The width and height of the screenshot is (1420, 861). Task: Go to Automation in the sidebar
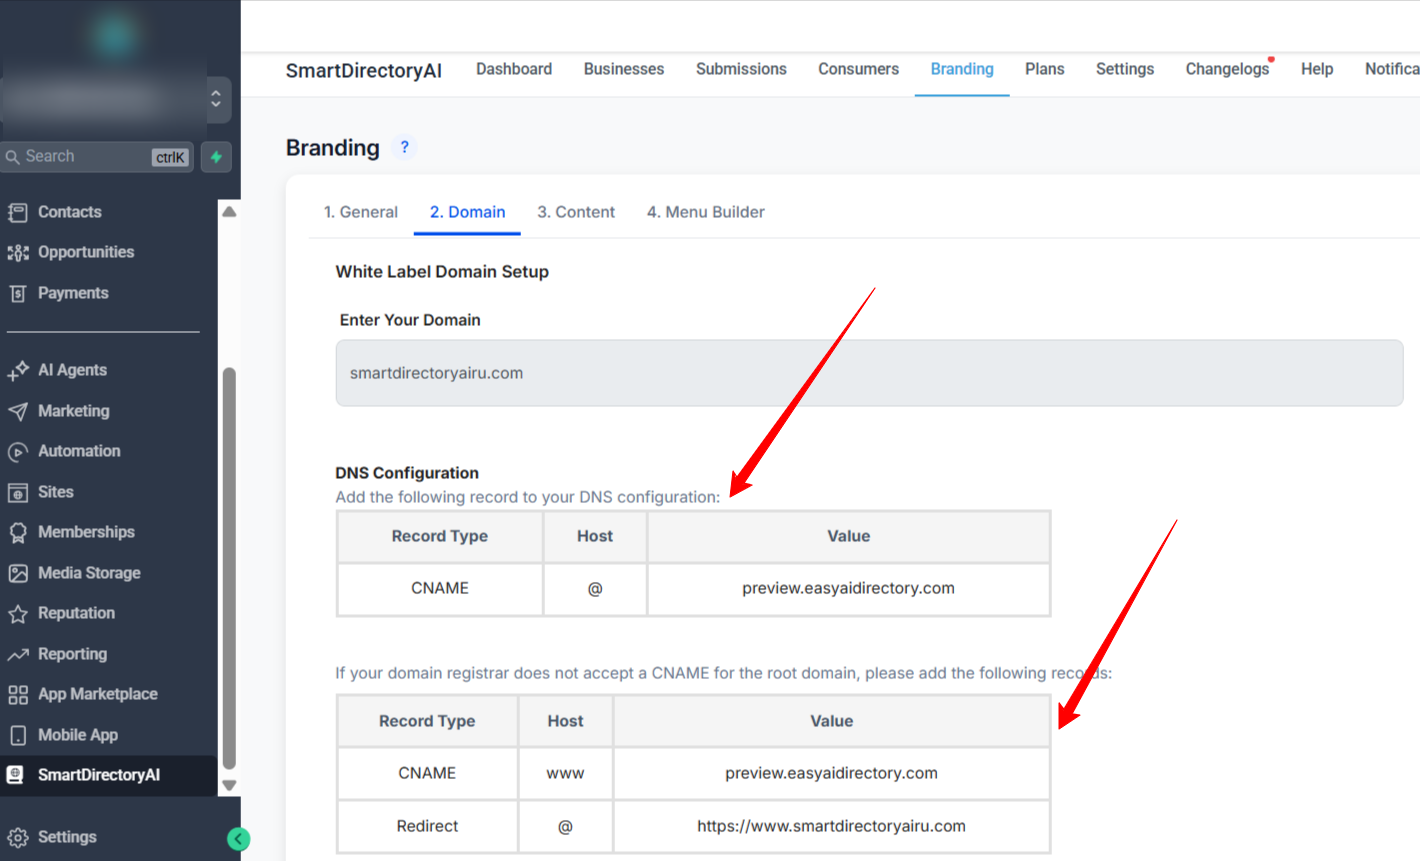pos(79,451)
